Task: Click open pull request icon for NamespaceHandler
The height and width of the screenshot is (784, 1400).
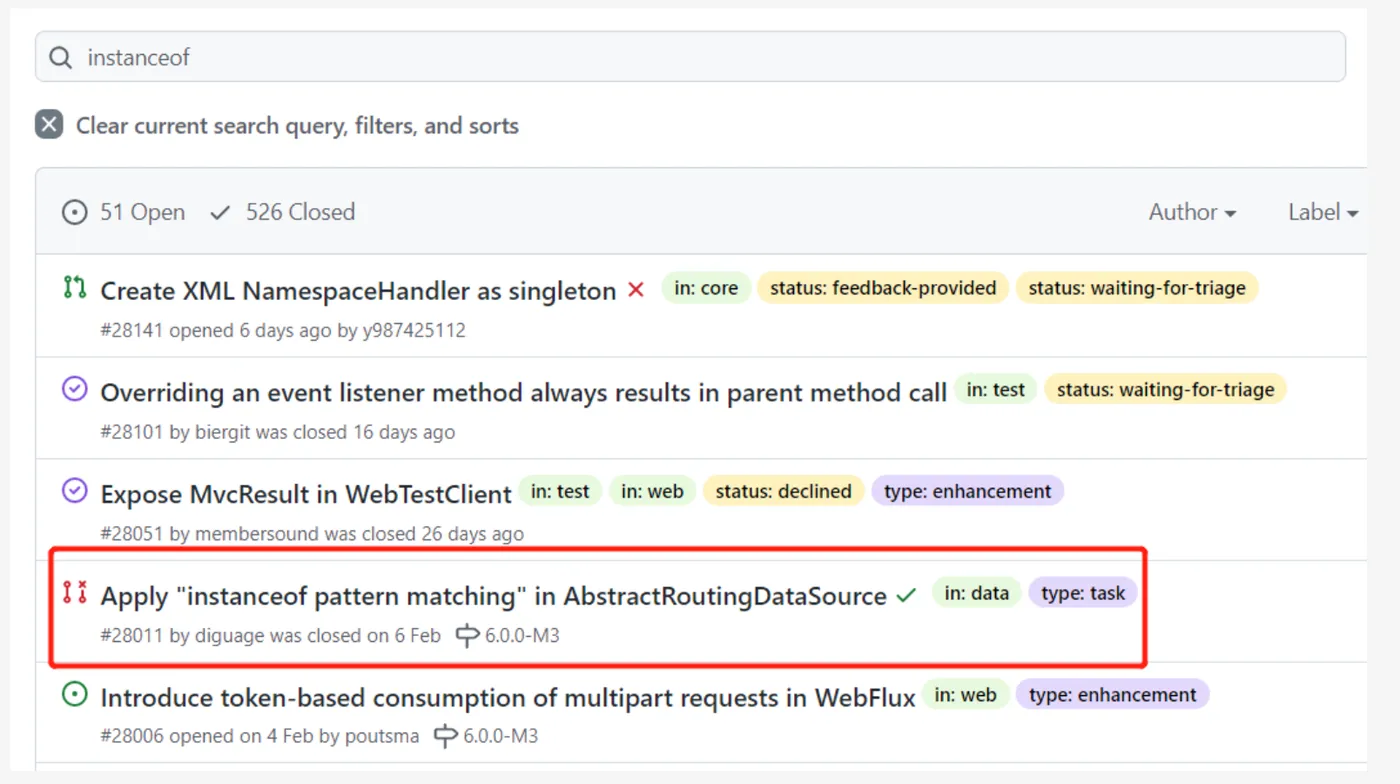Action: point(75,288)
